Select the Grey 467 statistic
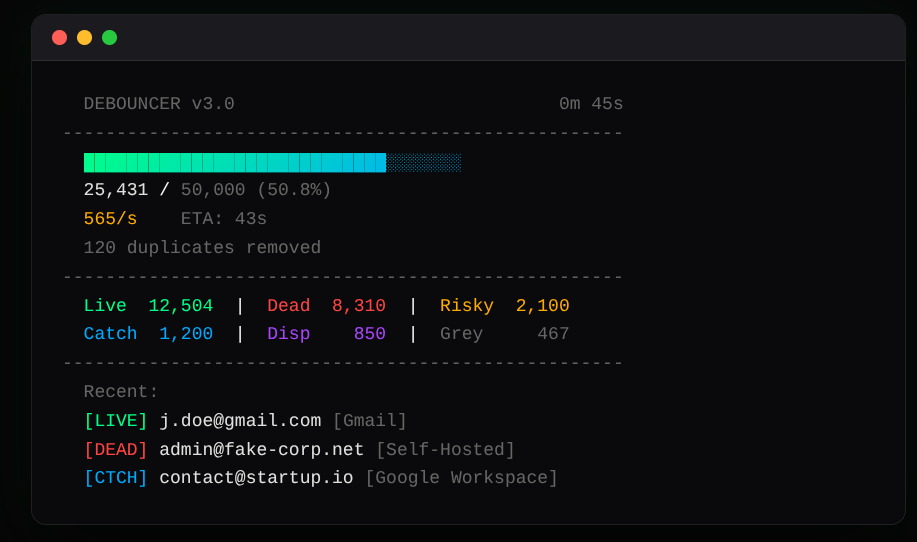The image size is (917, 542). 505,333
